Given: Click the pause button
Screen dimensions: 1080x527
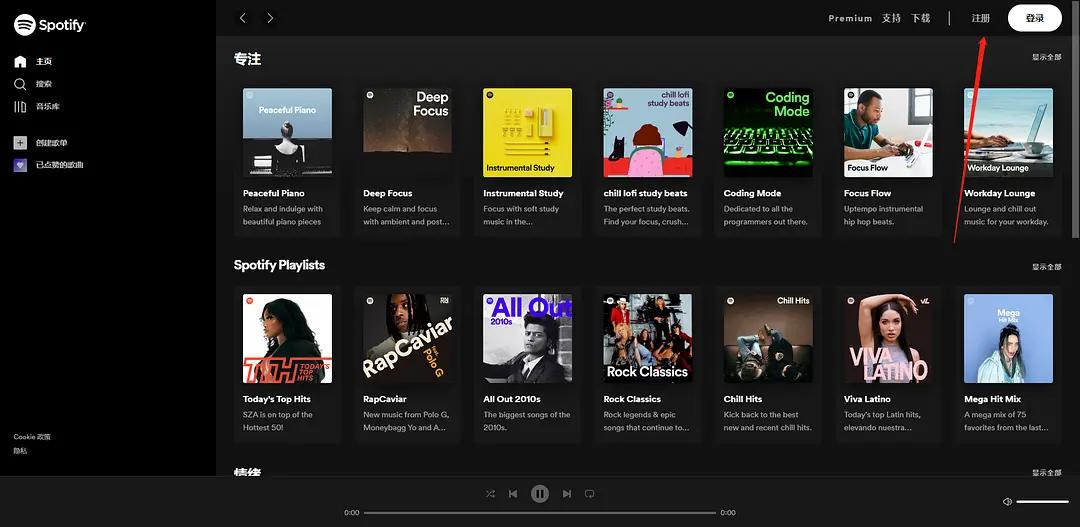Looking at the screenshot, I should click(540, 493).
